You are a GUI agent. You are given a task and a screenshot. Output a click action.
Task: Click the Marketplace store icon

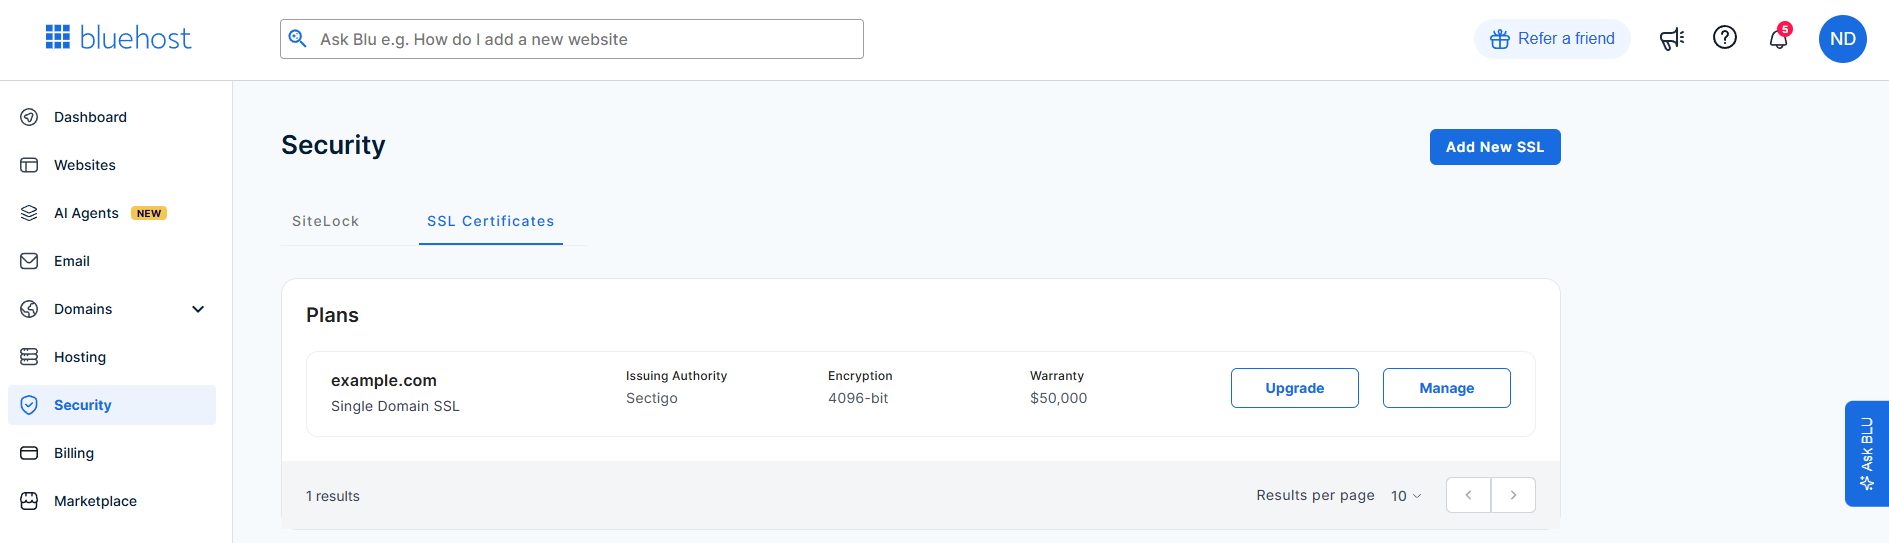(x=29, y=501)
